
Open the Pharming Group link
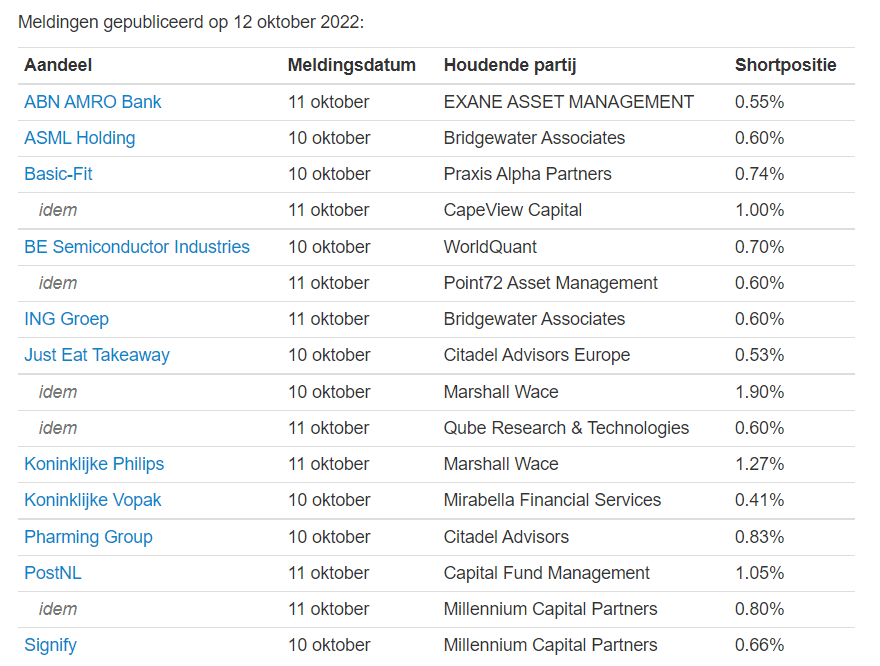pyautogui.click(x=88, y=537)
